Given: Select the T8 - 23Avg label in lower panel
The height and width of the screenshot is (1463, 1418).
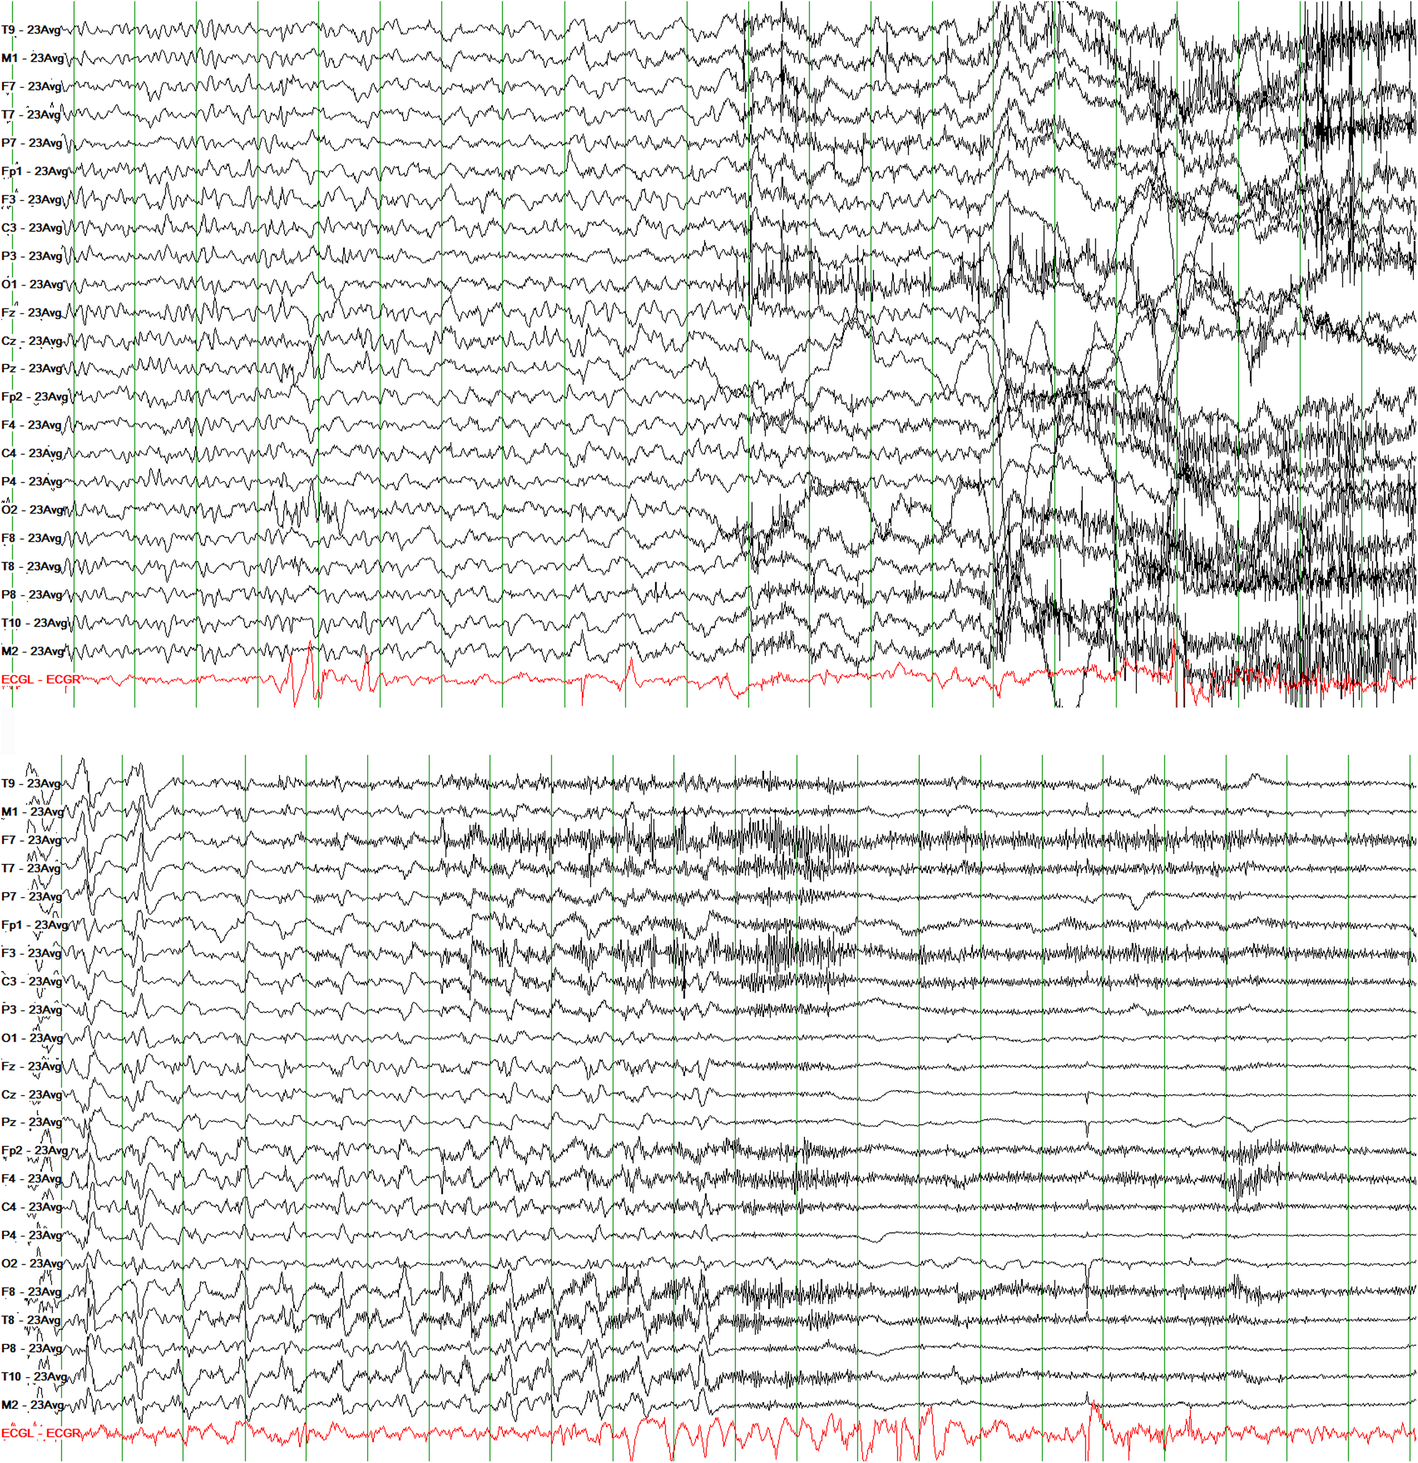Looking at the screenshot, I should pyautogui.click(x=31, y=1320).
